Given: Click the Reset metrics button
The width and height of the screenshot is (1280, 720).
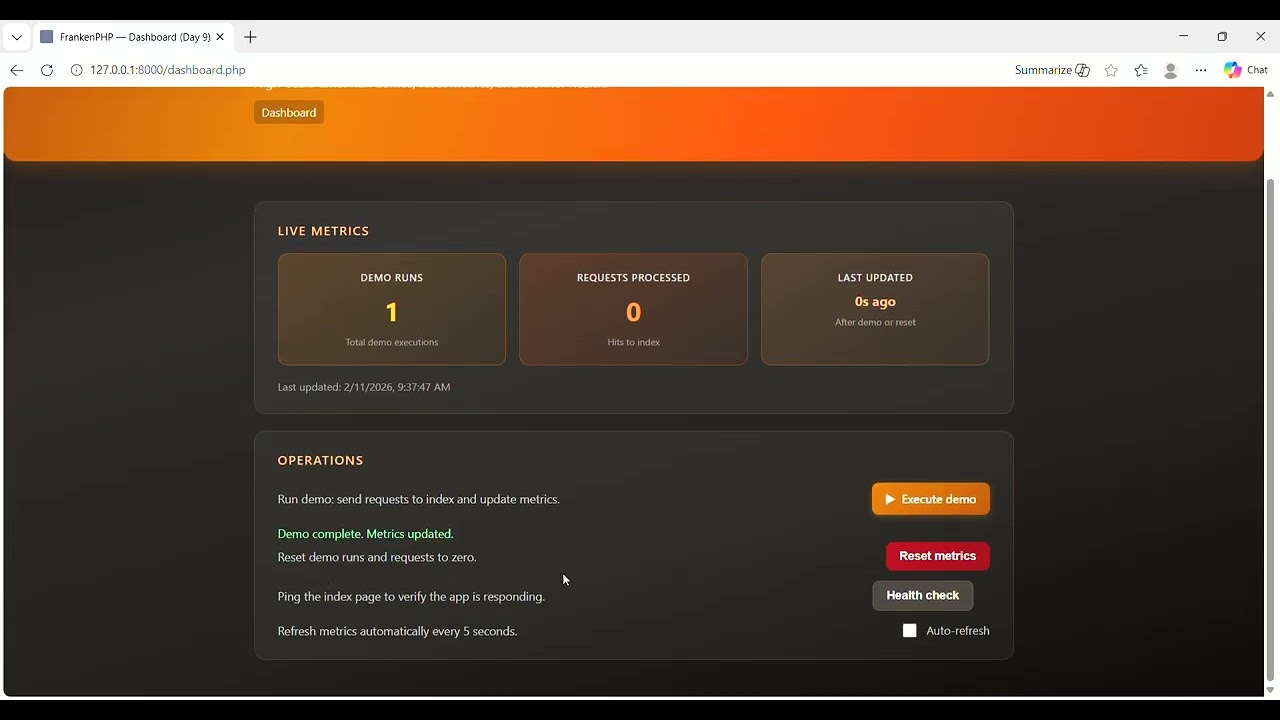Looking at the screenshot, I should [938, 556].
